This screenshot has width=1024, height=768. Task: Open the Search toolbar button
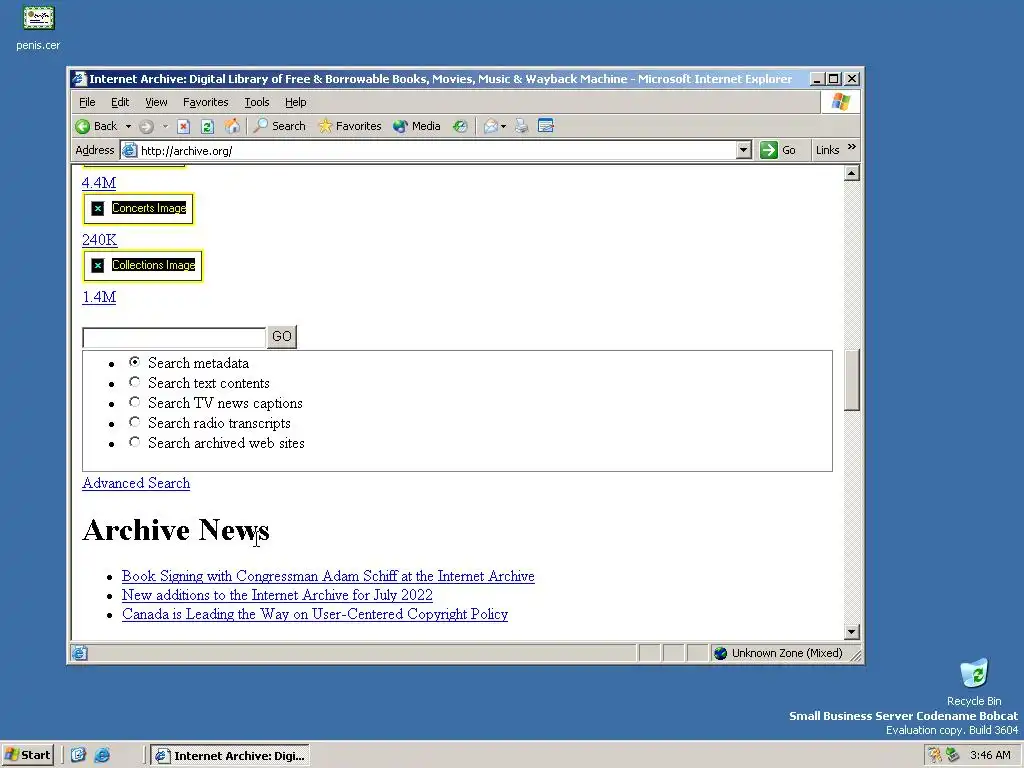[280, 126]
